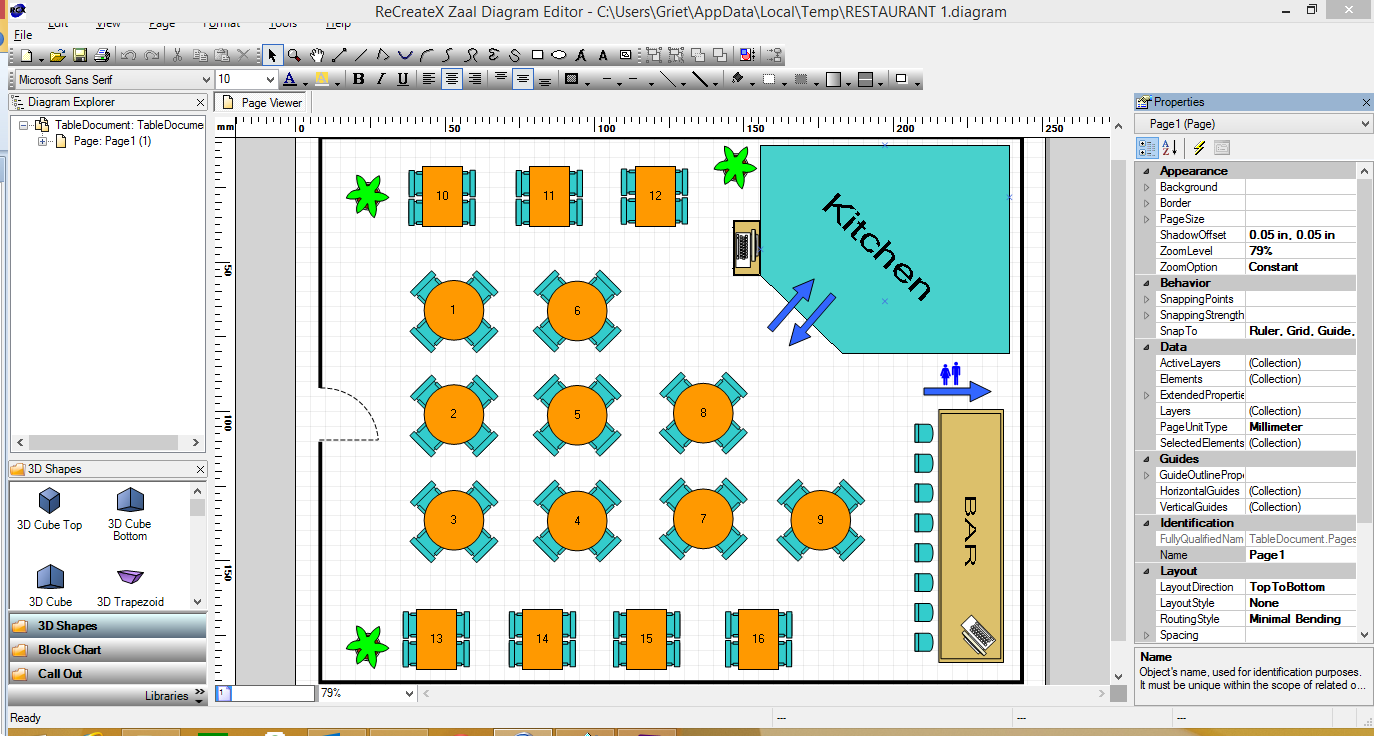
Task: Toggle Underline text formatting
Action: coord(403,79)
